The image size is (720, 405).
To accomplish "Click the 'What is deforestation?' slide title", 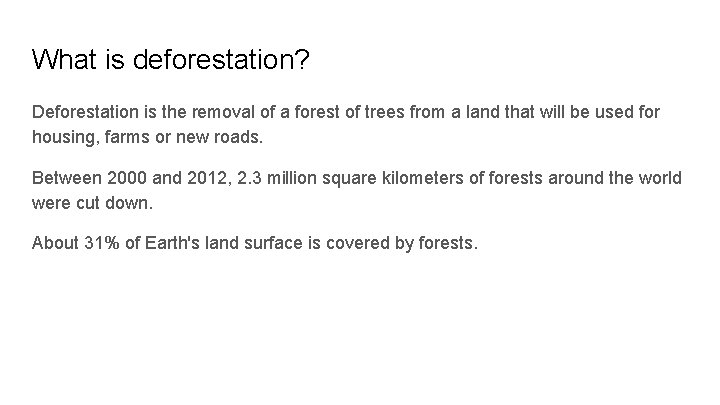I will (x=171, y=60).
